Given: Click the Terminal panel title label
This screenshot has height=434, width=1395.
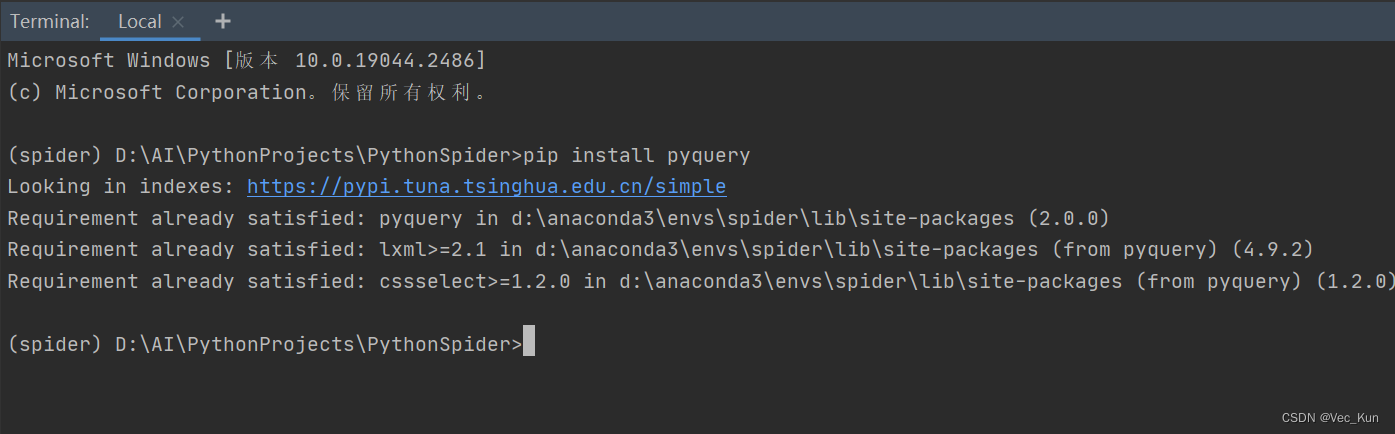Looking at the screenshot, I should [x=49, y=21].
